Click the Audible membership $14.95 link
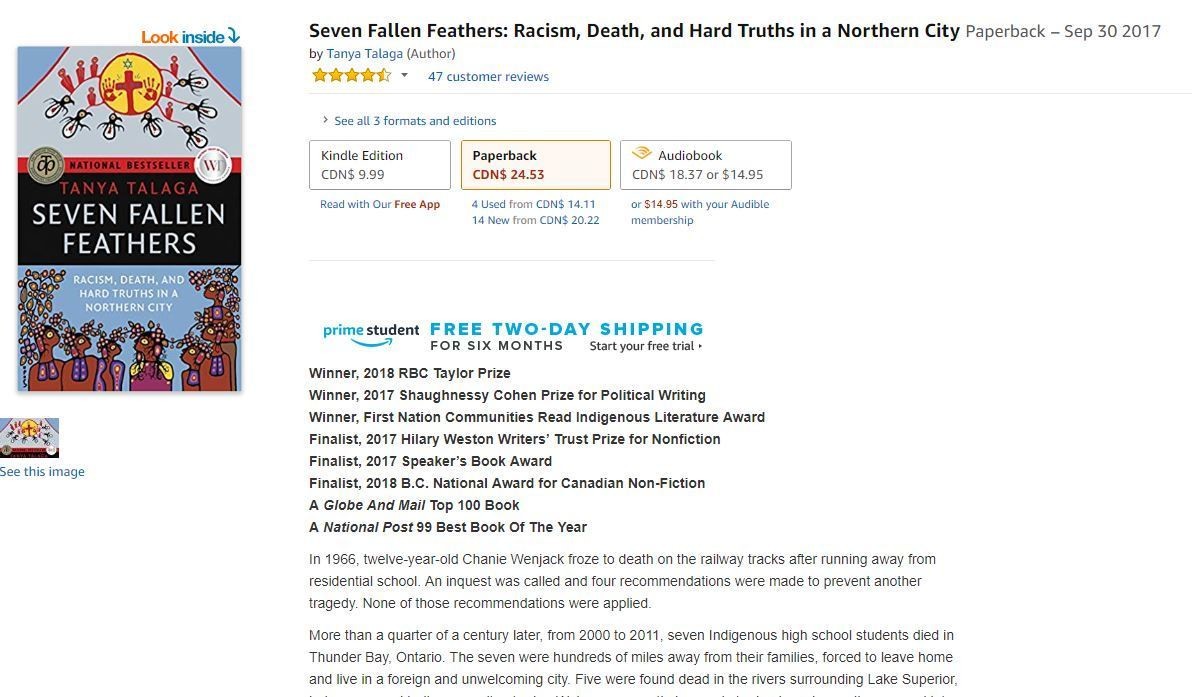1192x697 pixels. [700, 212]
